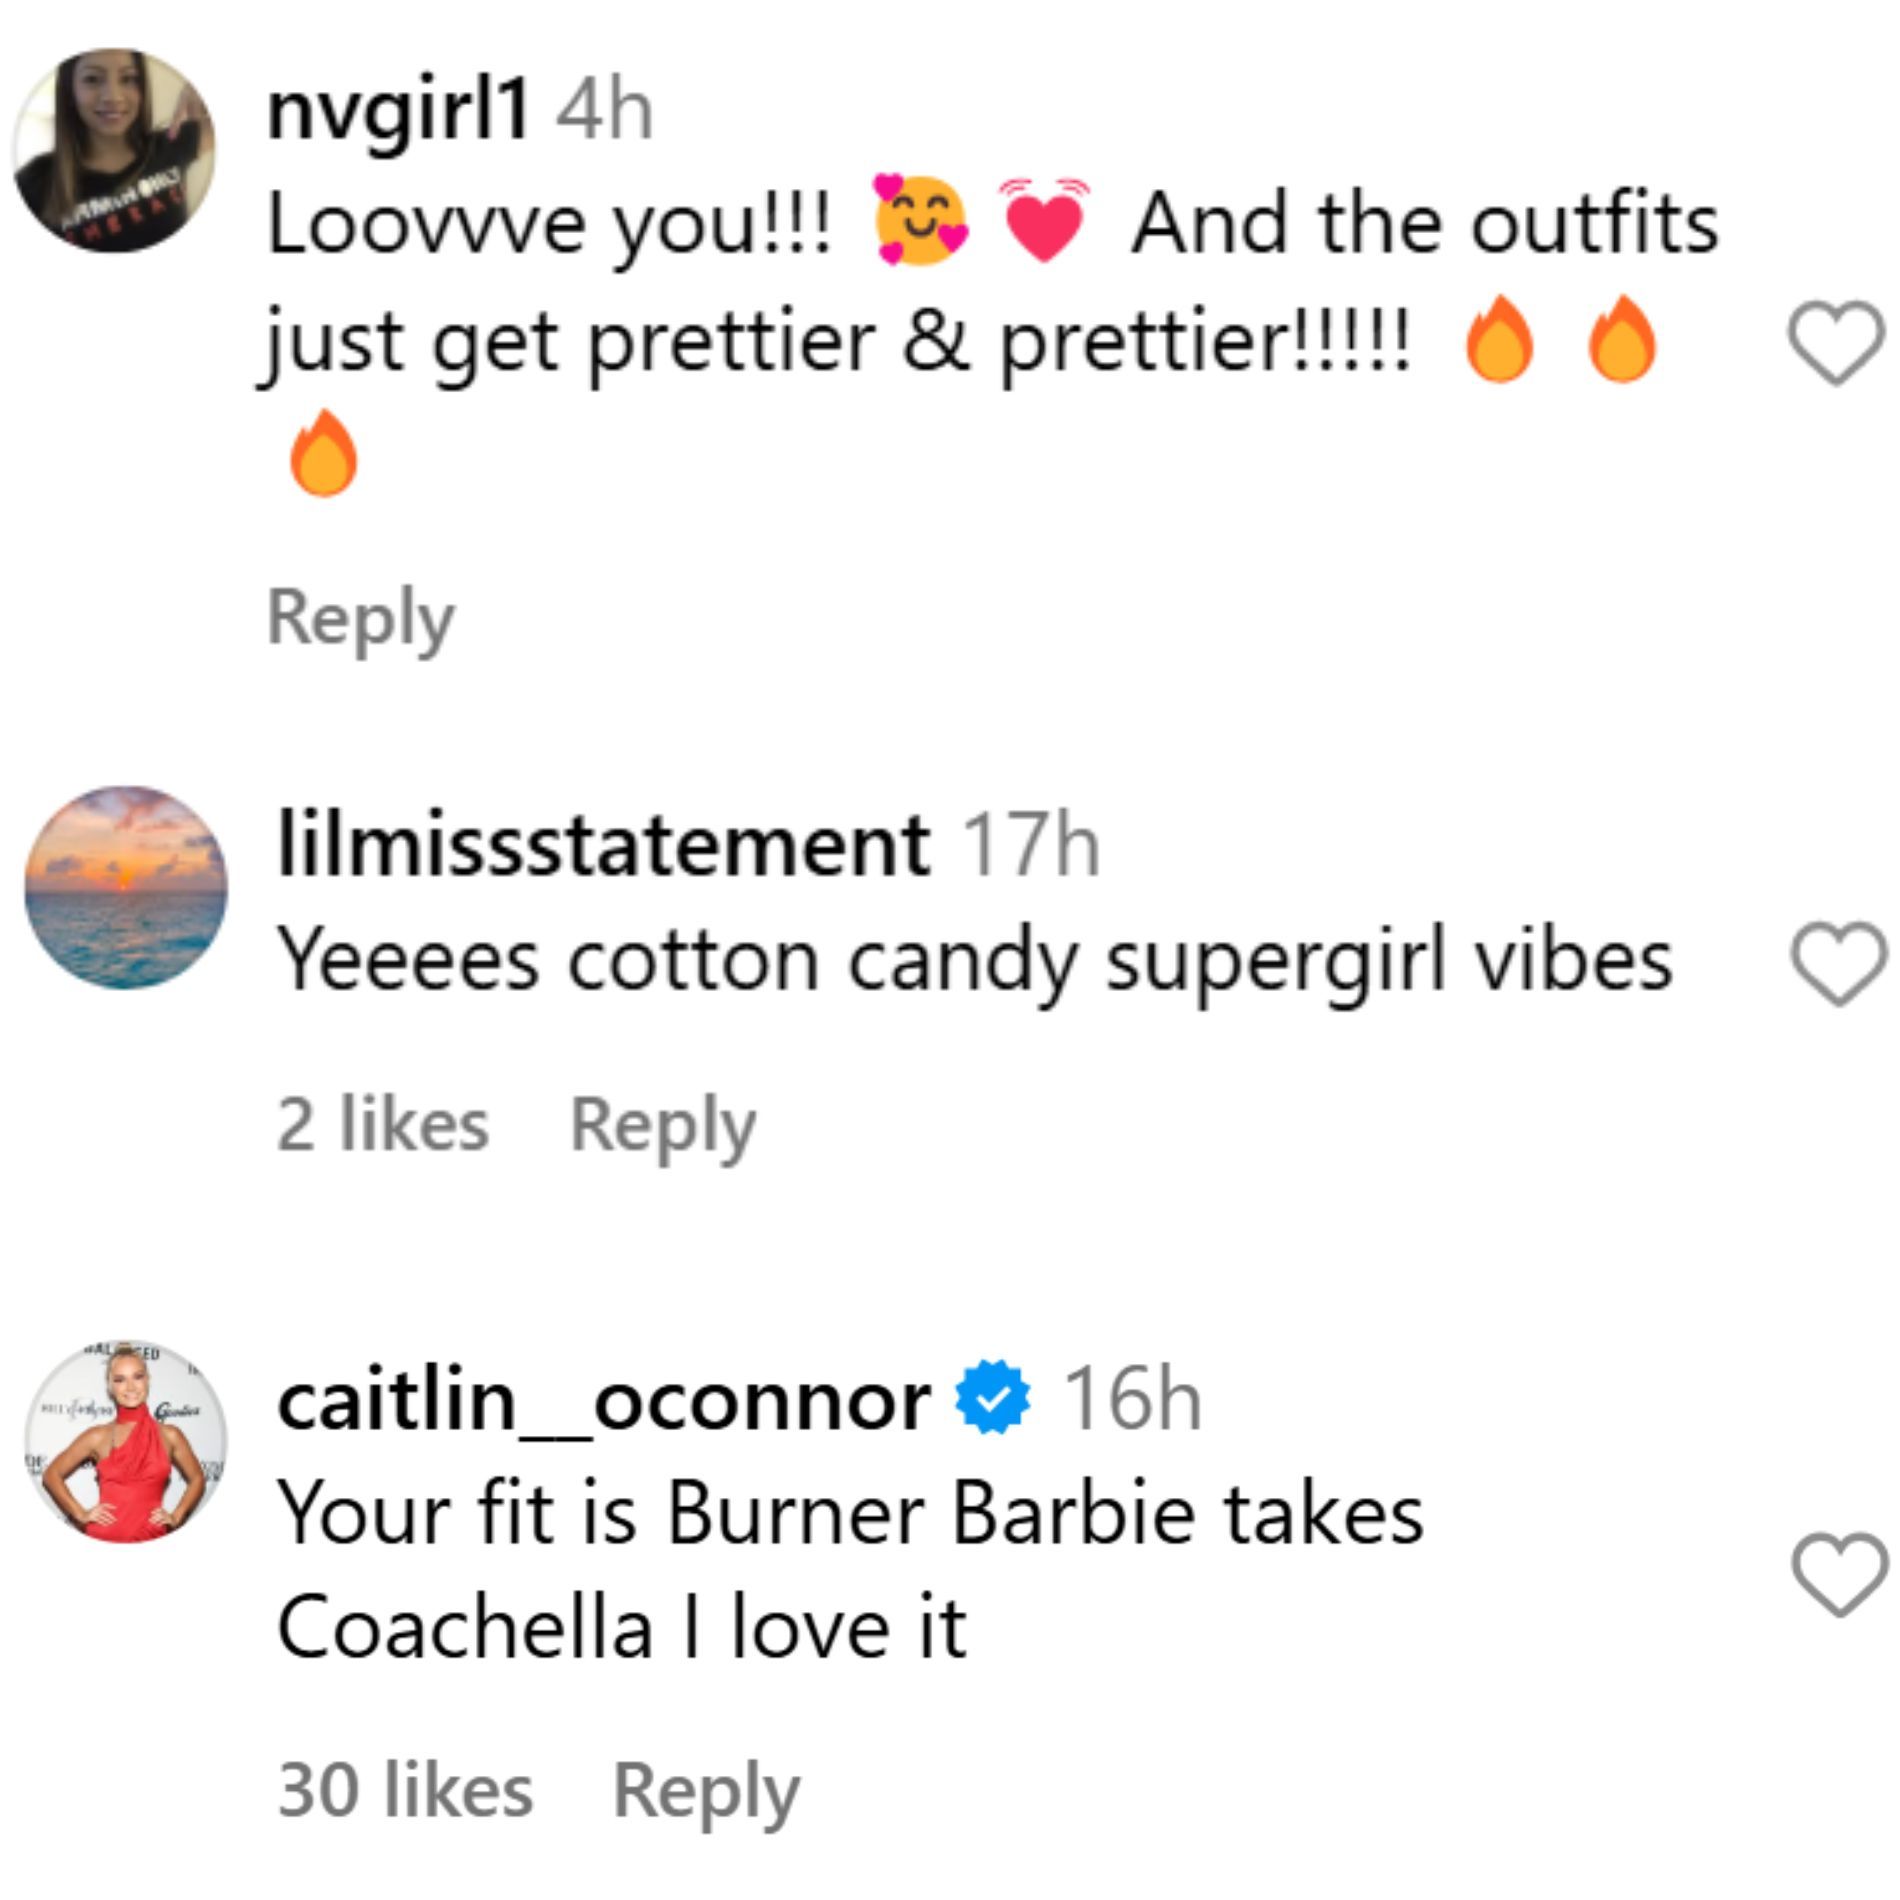Viewport: 1900px width, 1900px height.
Task: Reply to the Burner Barbie comment
Action: coord(705,1791)
